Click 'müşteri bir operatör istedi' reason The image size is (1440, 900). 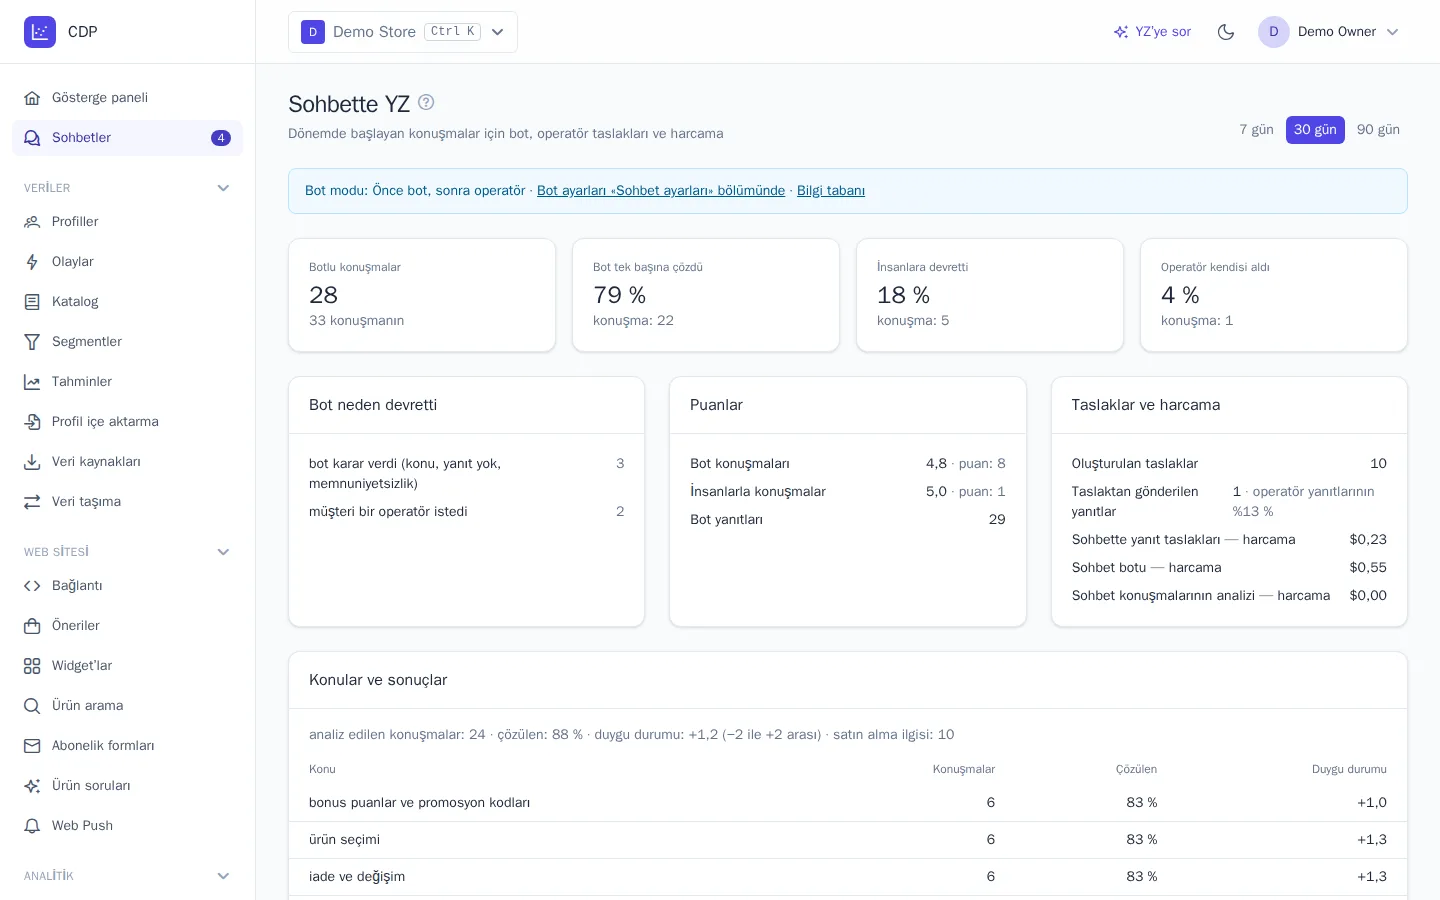[x=388, y=512]
